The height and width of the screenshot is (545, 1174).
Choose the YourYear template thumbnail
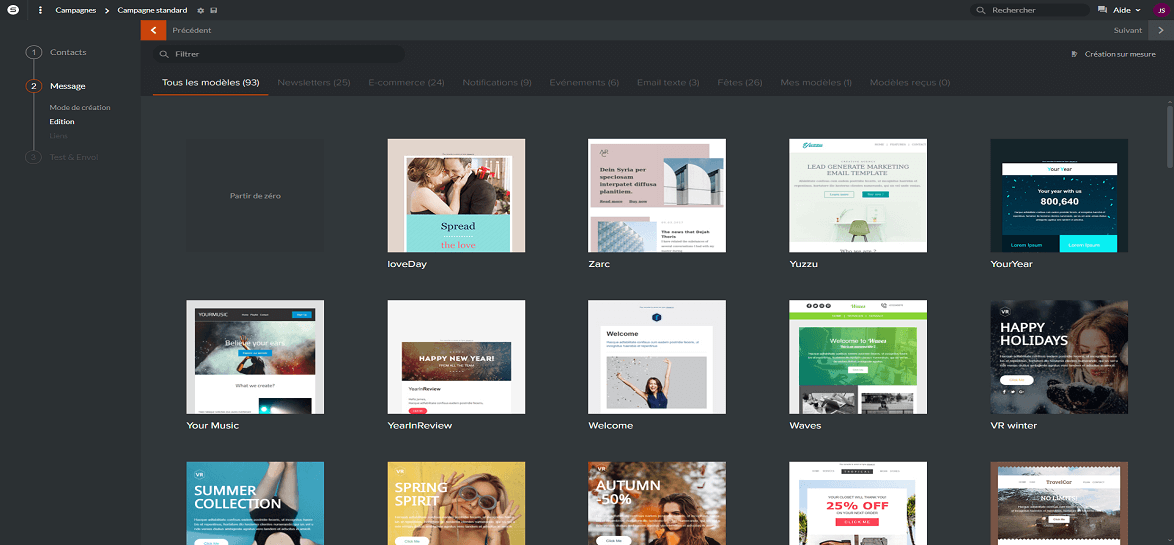(1059, 196)
